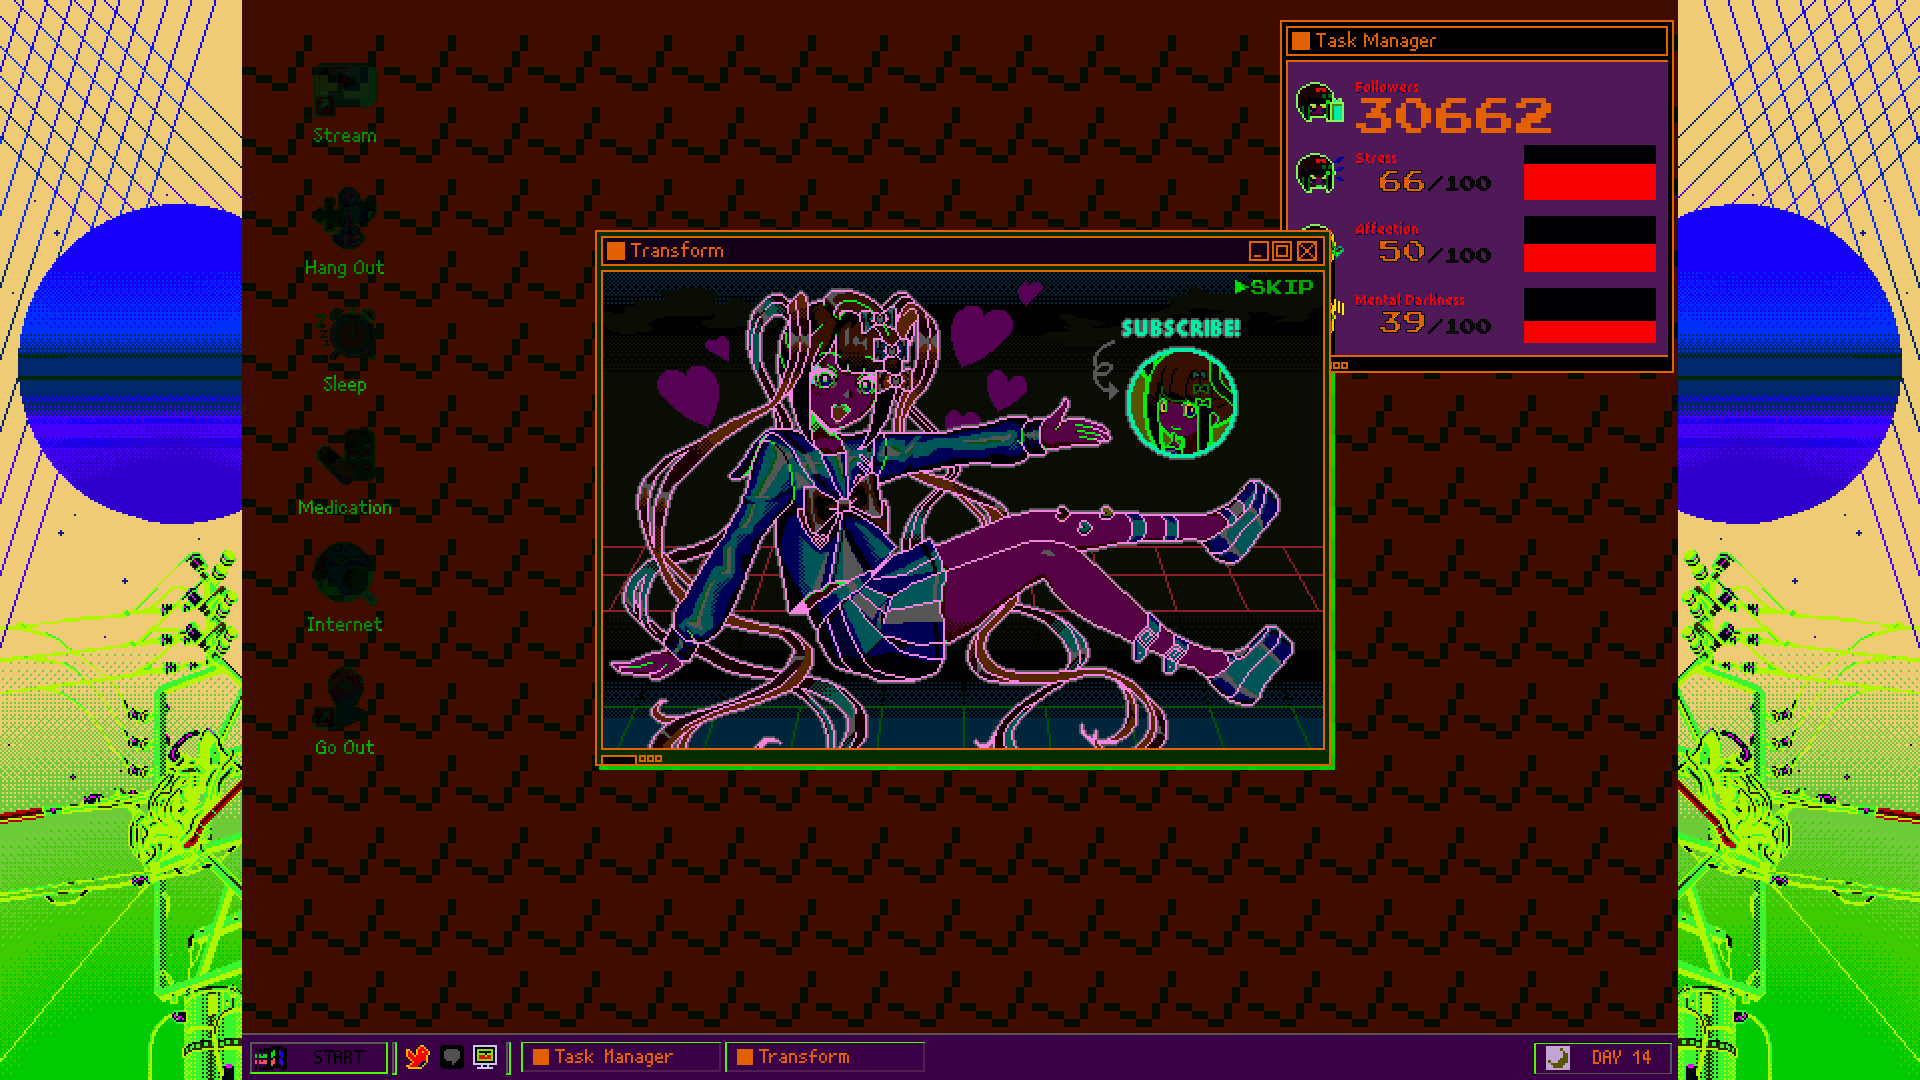Switch to Task Manager taskbar tab
The width and height of the screenshot is (1920, 1080).
620,1057
